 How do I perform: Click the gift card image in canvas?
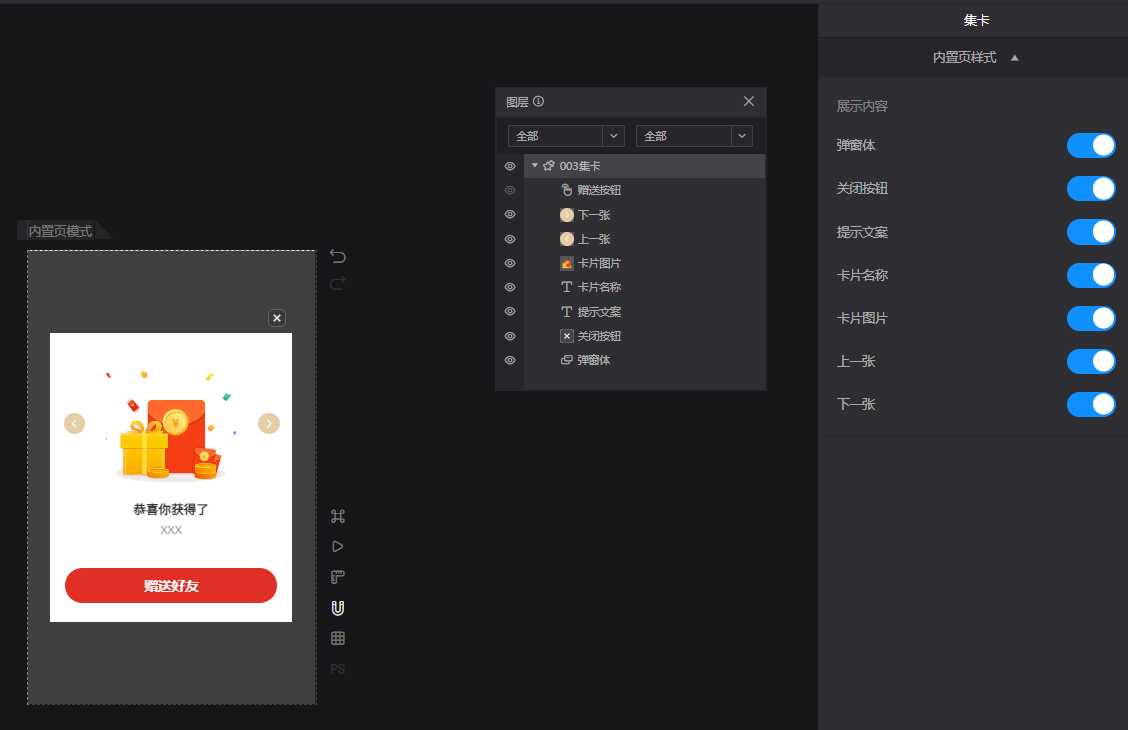pyautogui.click(x=171, y=426)
